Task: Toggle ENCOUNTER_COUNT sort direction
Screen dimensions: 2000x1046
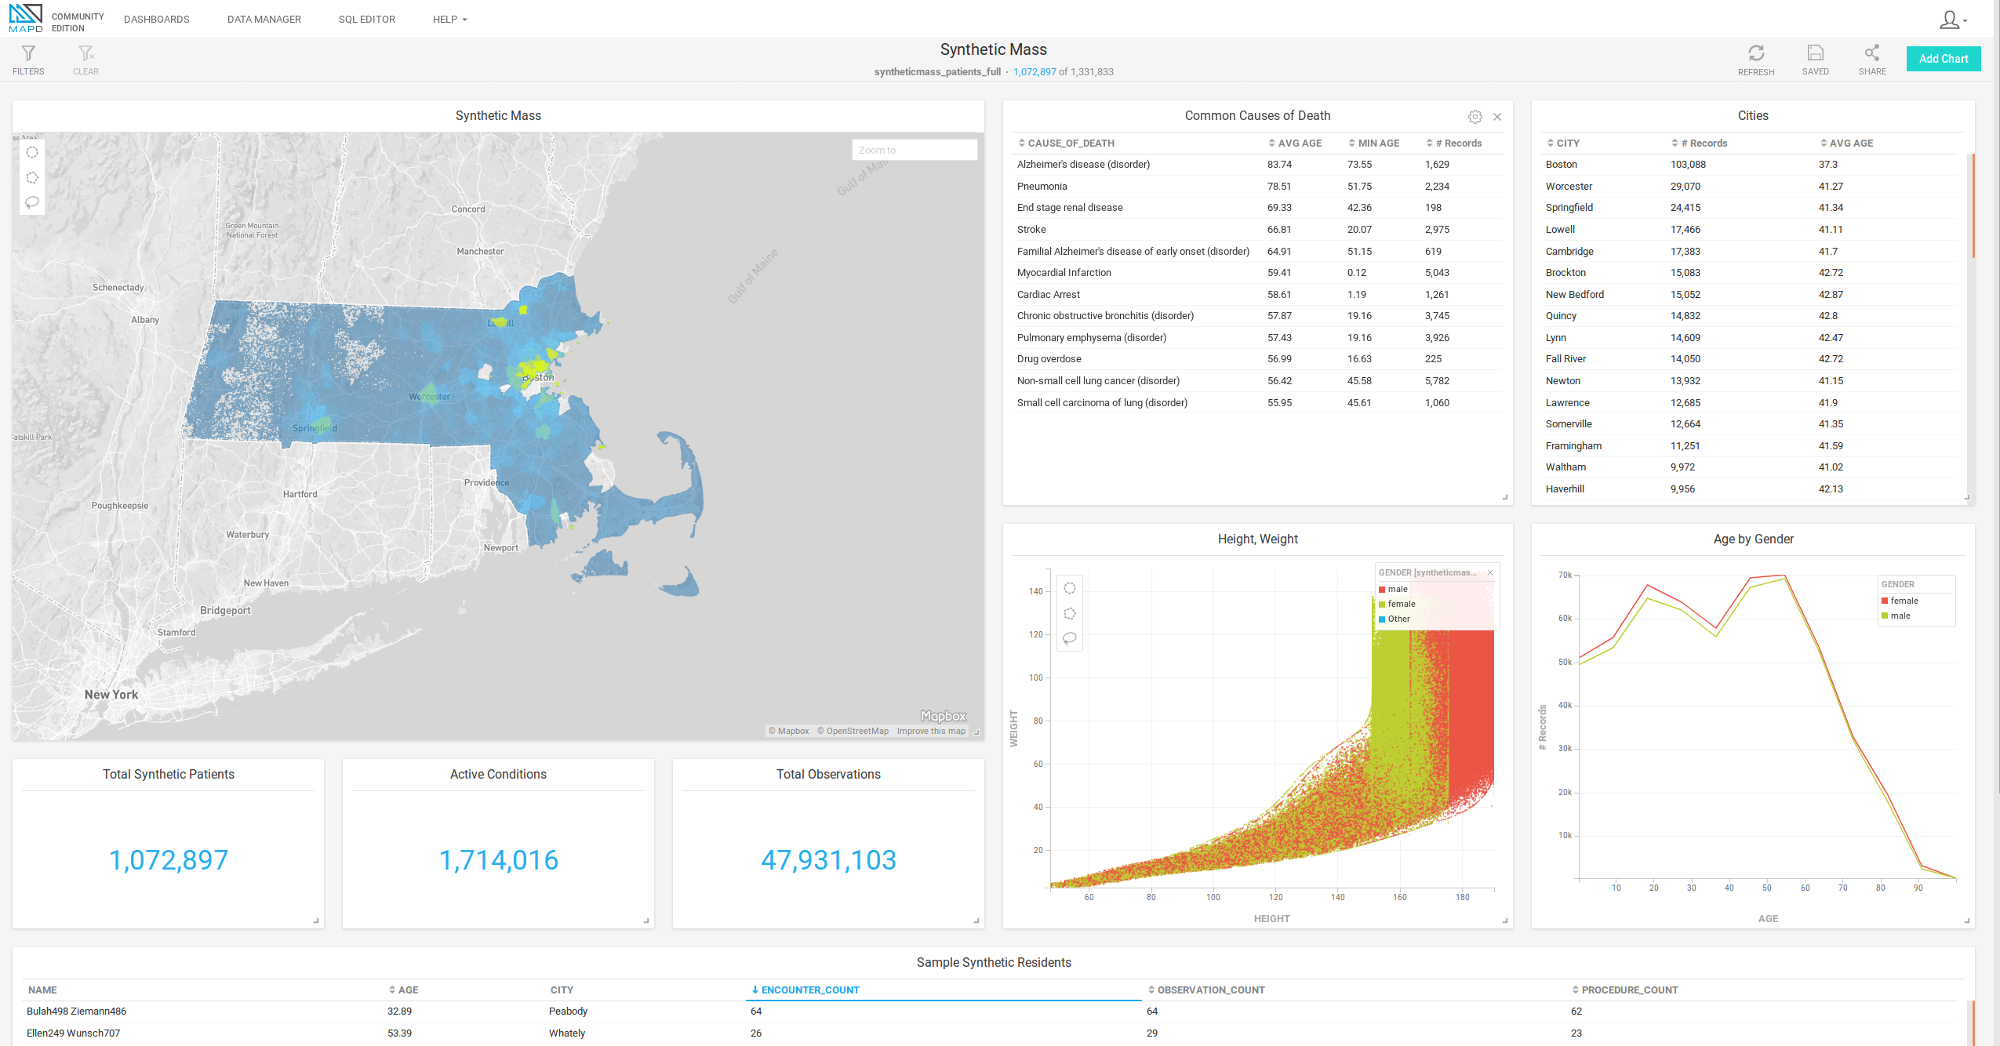Action: click(x=805, y=990)
